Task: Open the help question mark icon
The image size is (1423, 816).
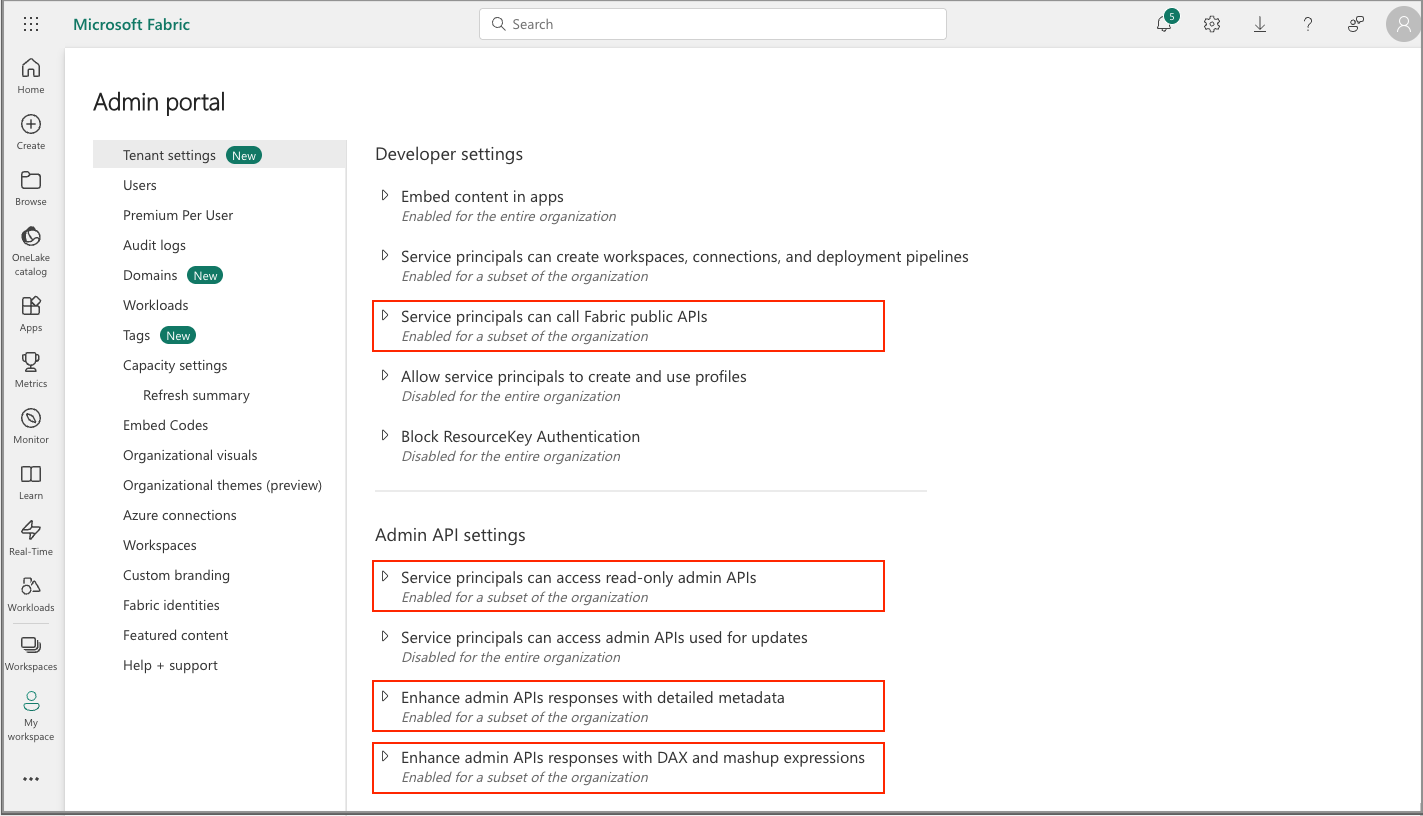Action: click(1308, 25)
